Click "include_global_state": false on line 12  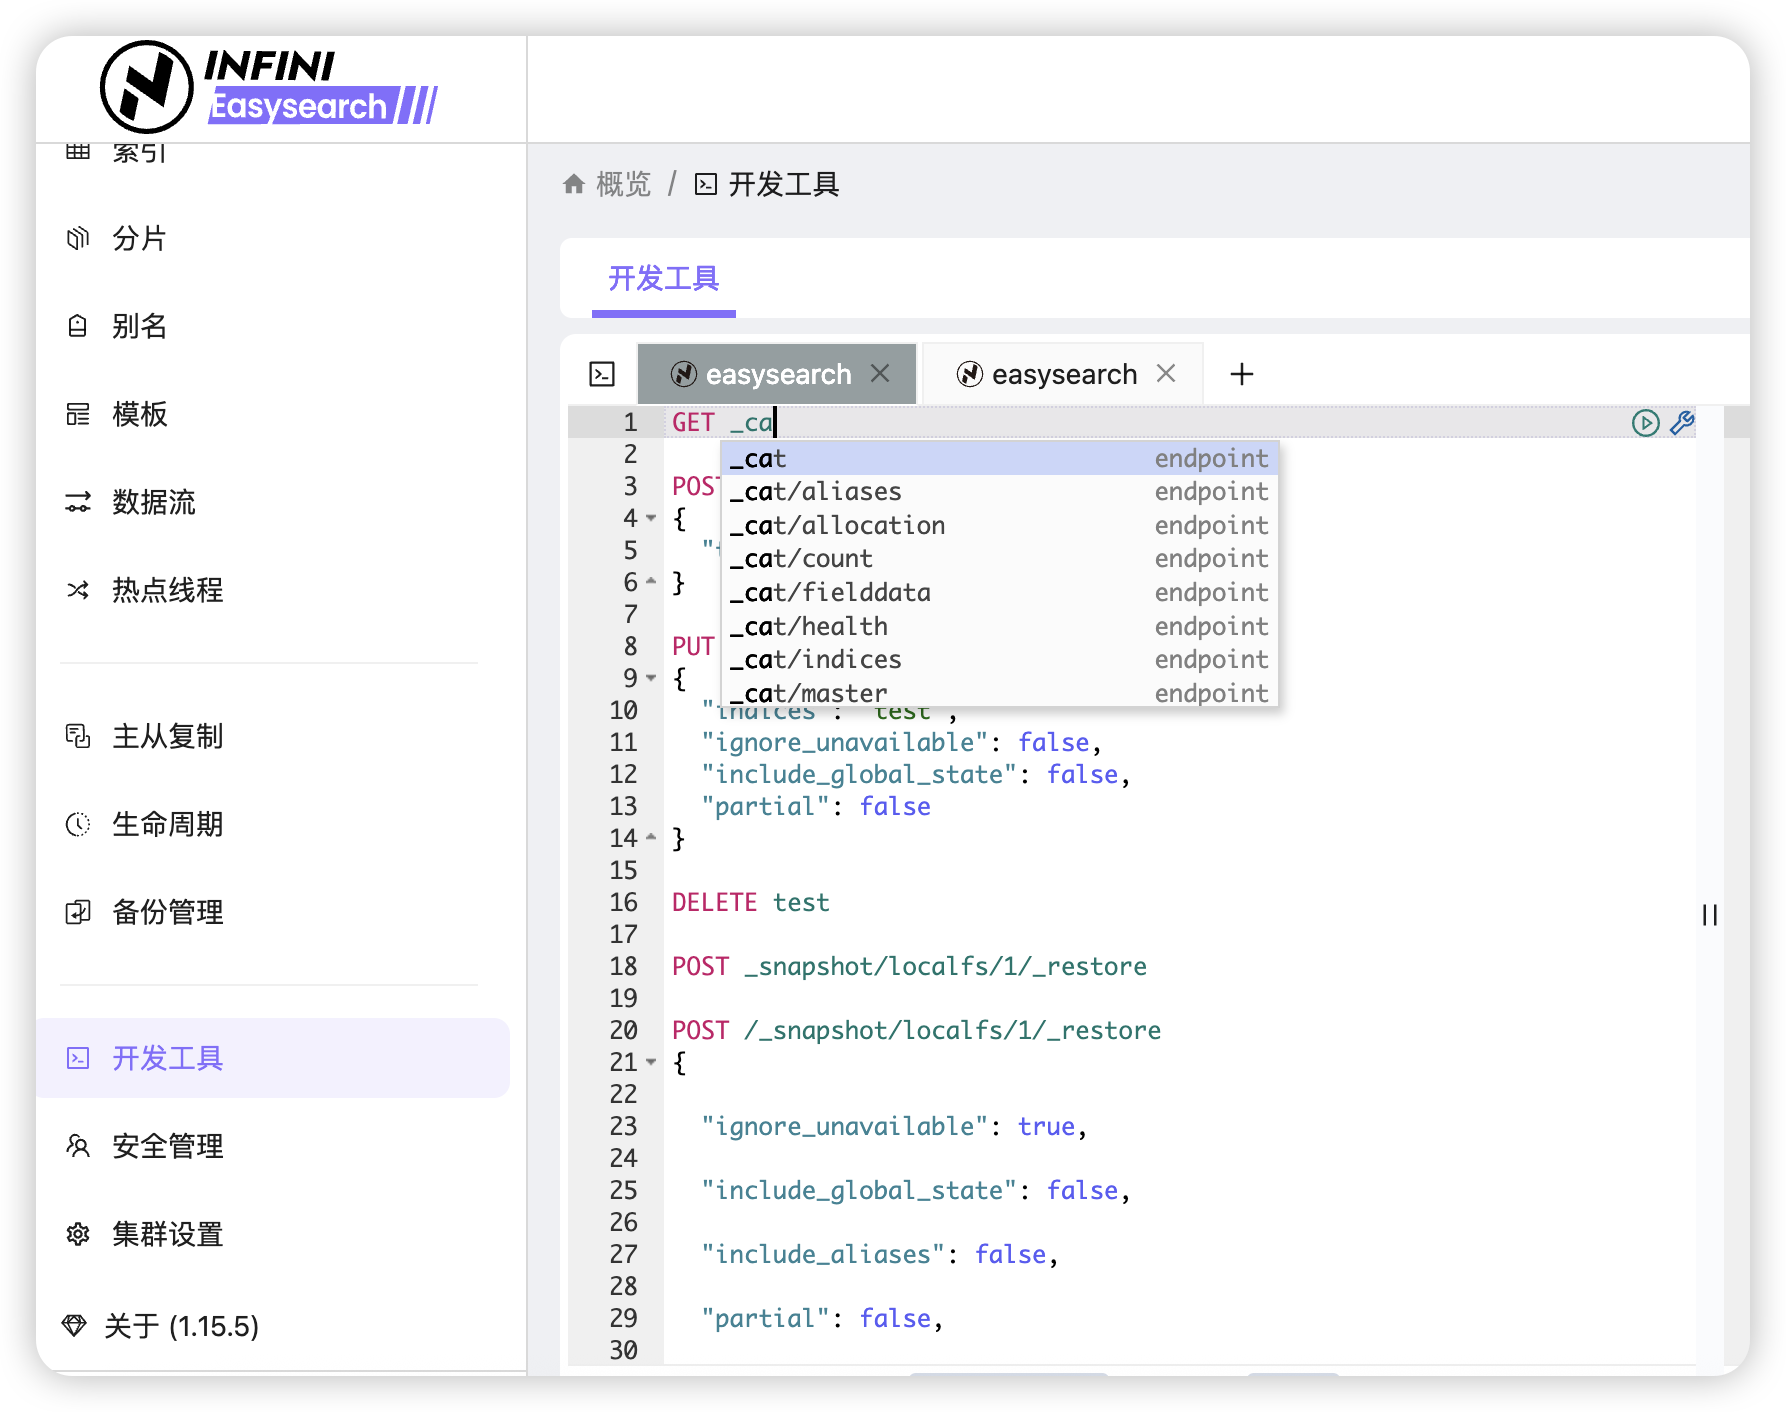[916, 774]
